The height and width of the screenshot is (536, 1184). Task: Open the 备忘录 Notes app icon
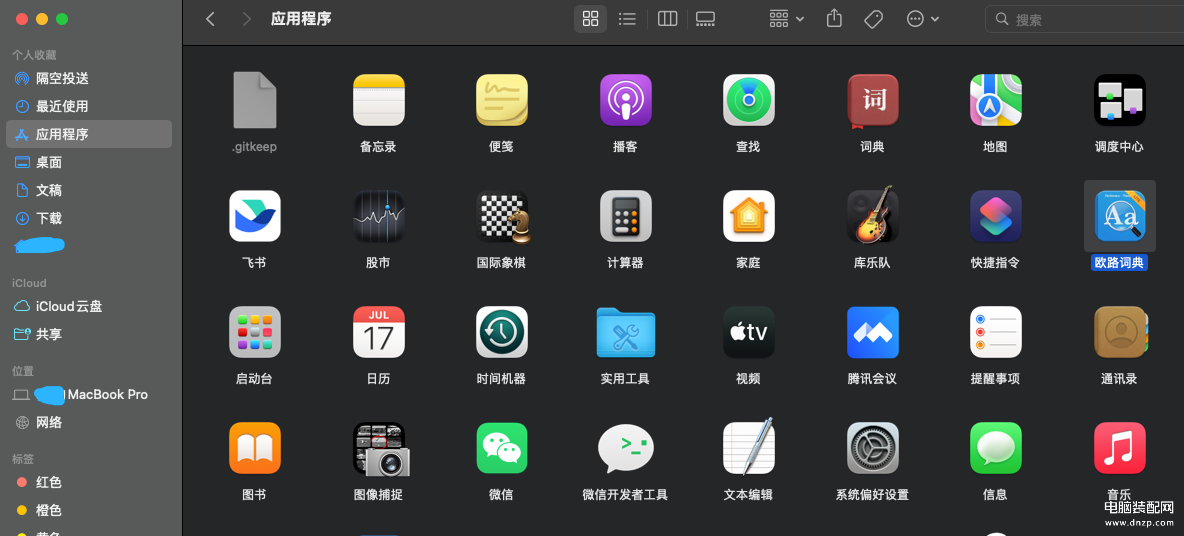pyautogui.click(x=378, y=100)
